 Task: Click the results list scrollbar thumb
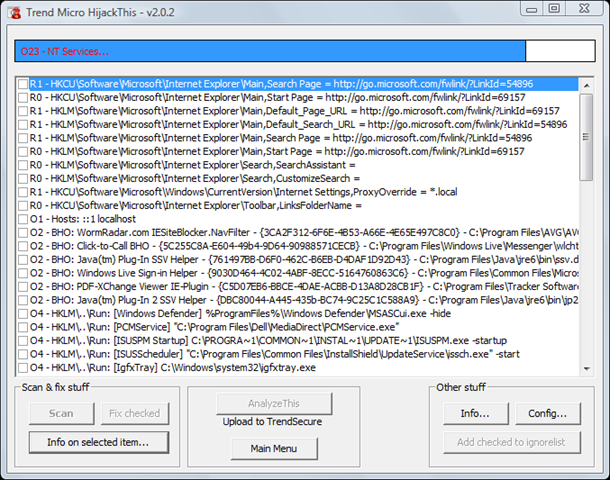586,137
